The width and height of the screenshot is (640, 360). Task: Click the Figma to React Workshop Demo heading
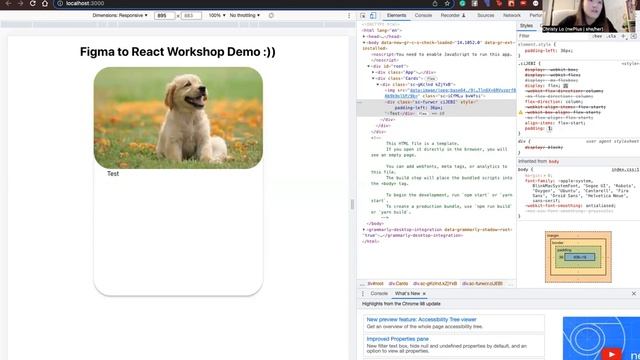click(178, 52)
